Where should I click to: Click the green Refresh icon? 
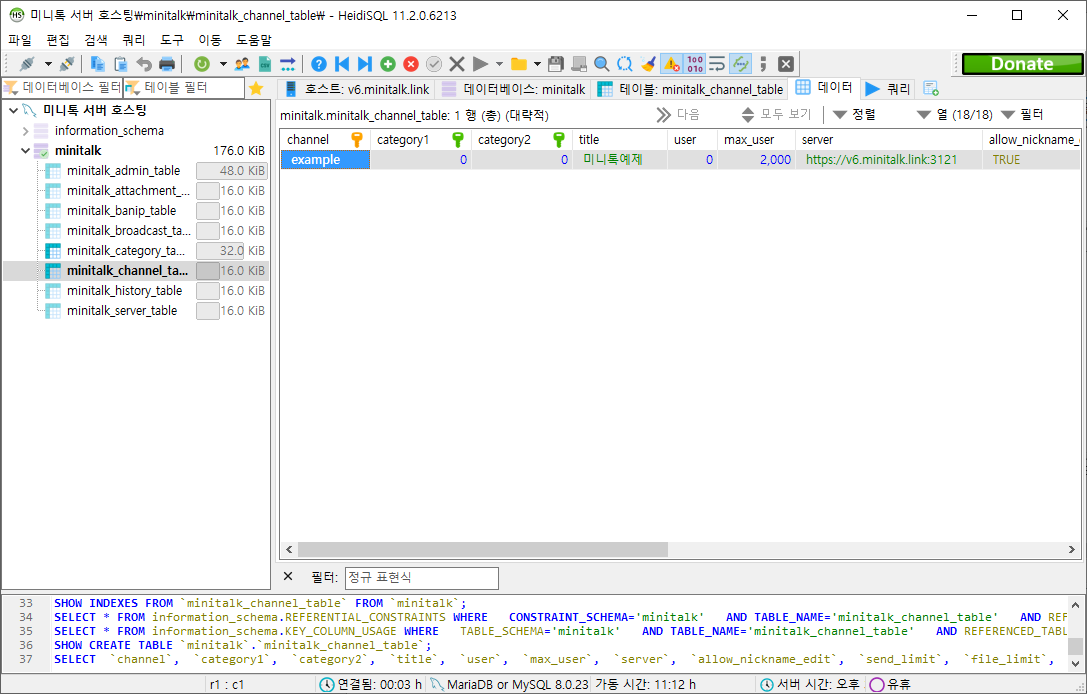(x=202, y=64)
